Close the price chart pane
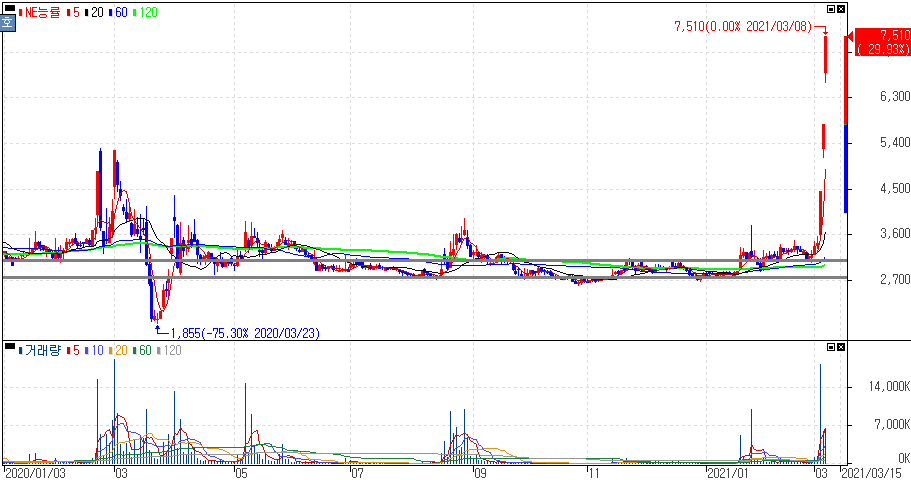The height and width of the screenshot is (480, 911). point(841,9)
